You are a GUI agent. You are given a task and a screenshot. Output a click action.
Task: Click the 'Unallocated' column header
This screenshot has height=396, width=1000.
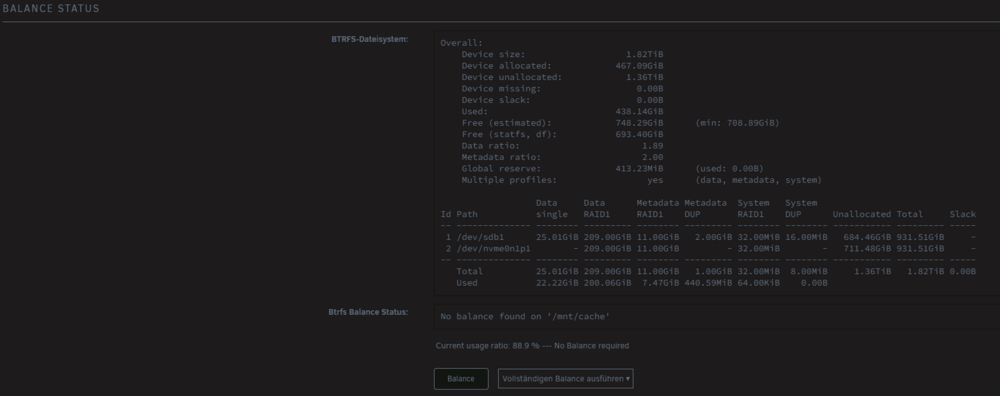[x=862, y=214]
